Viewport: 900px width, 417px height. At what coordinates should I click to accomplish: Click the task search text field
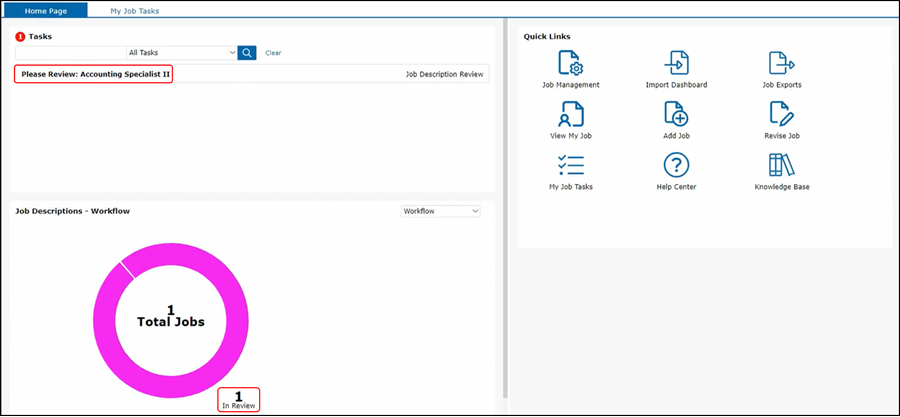70,52
